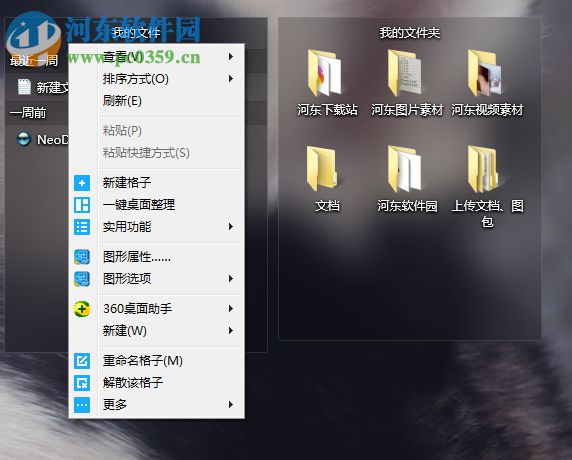Open the 实用功能 menu entry
Viewport: 572px width, 460px height.
pos(156,227)
